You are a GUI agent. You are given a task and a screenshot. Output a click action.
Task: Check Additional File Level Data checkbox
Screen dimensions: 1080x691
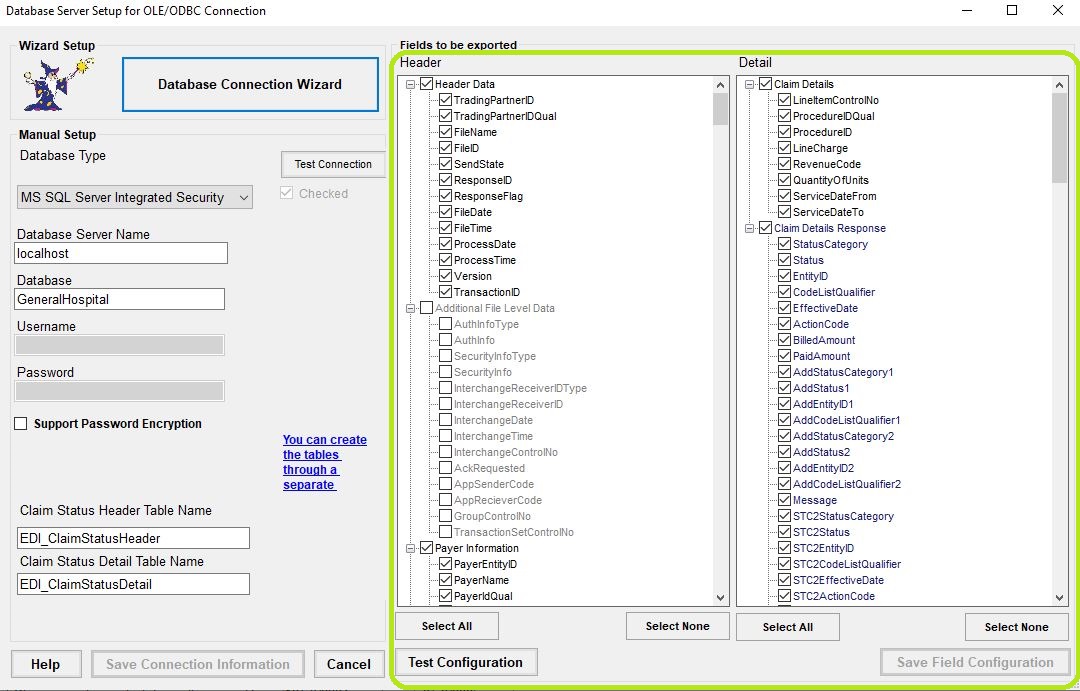[426, 308]
